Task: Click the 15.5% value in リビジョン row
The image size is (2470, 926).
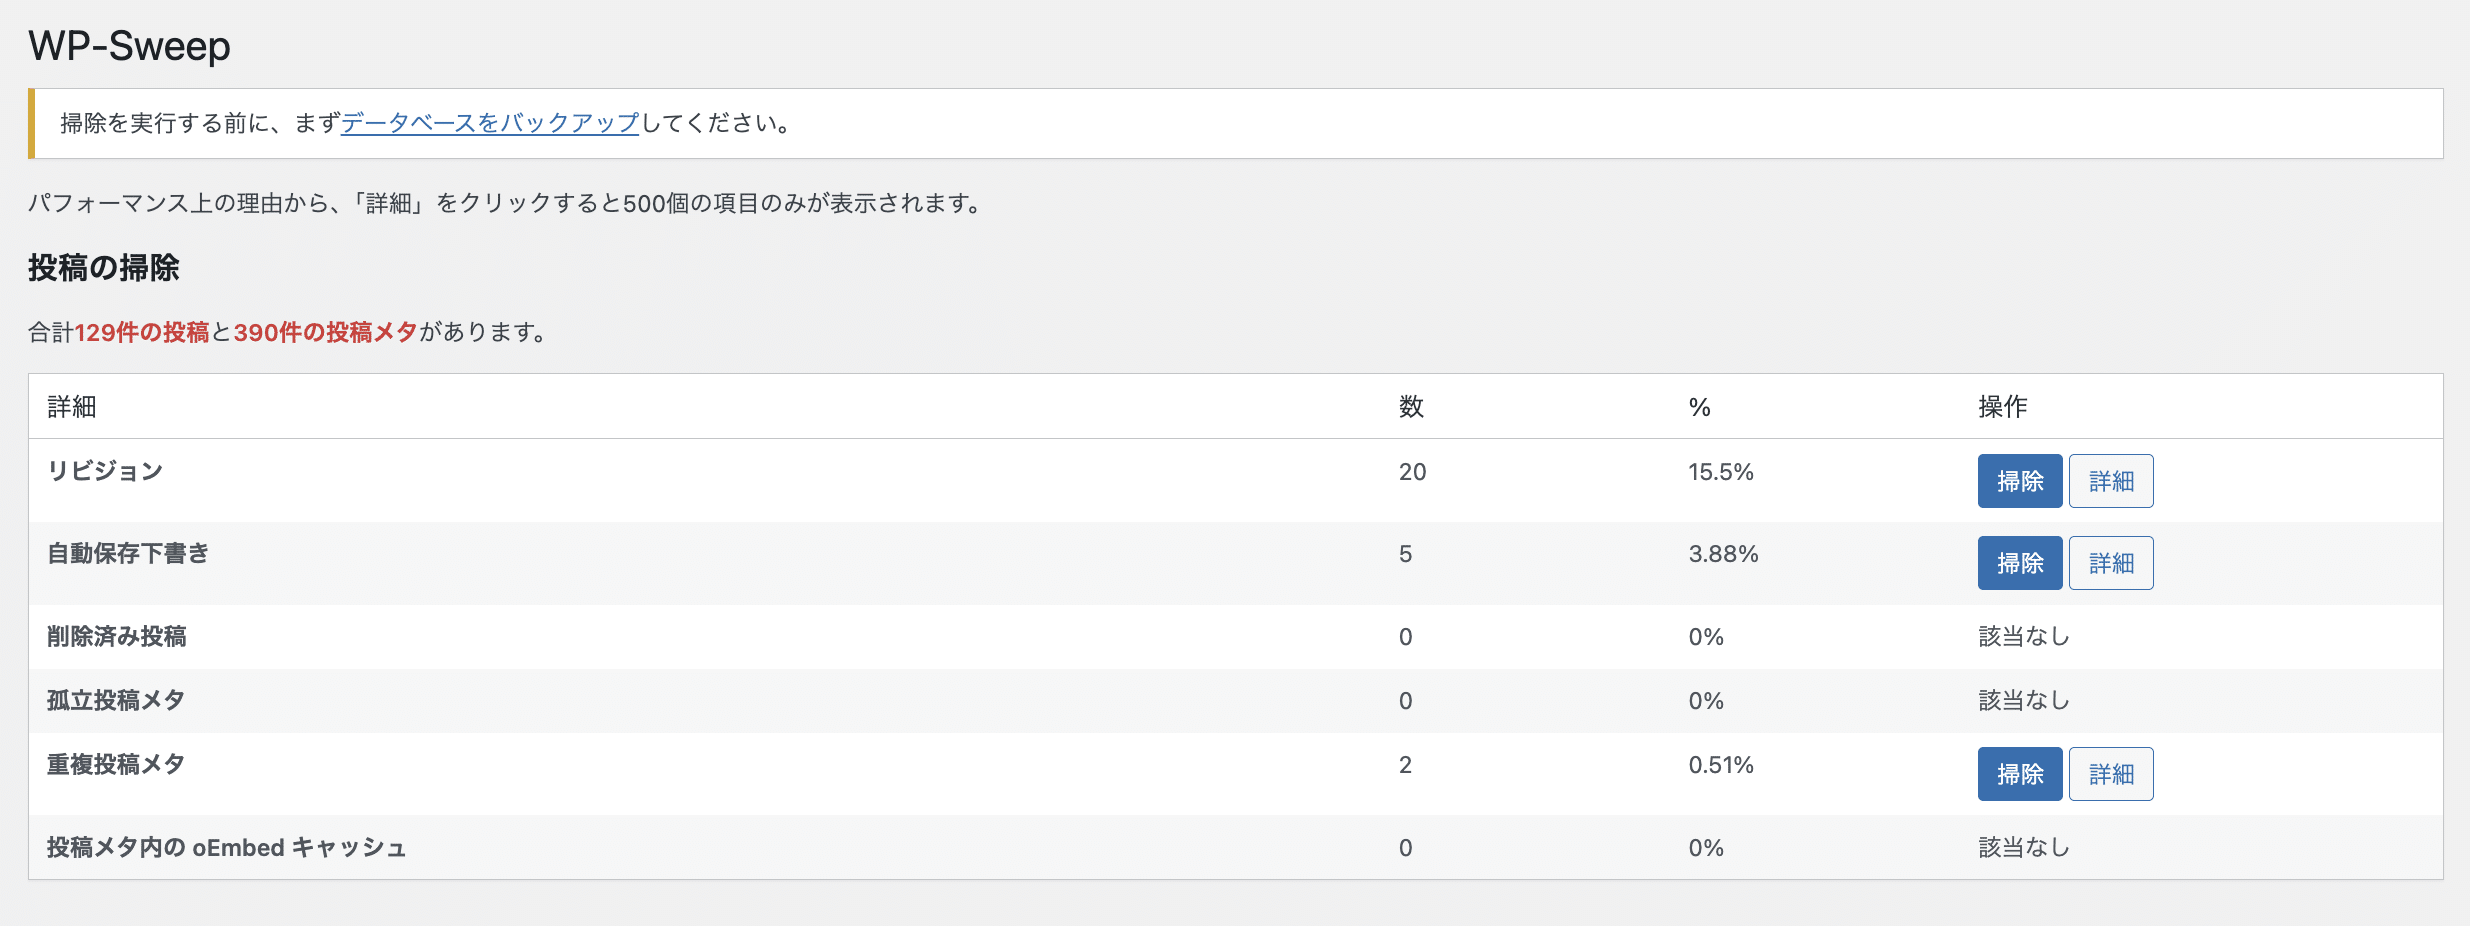Action: (x=1720, y=472)
